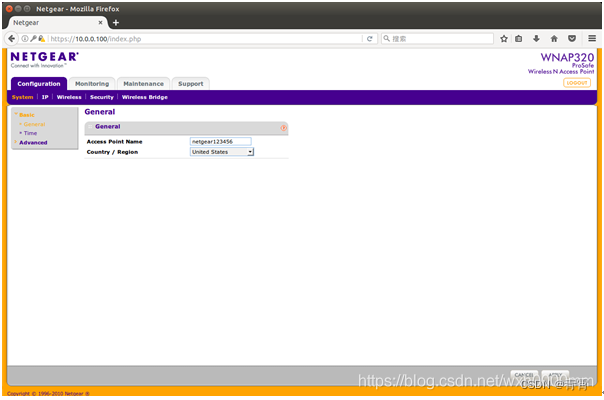Open the Configuration tab

point(39,84)
